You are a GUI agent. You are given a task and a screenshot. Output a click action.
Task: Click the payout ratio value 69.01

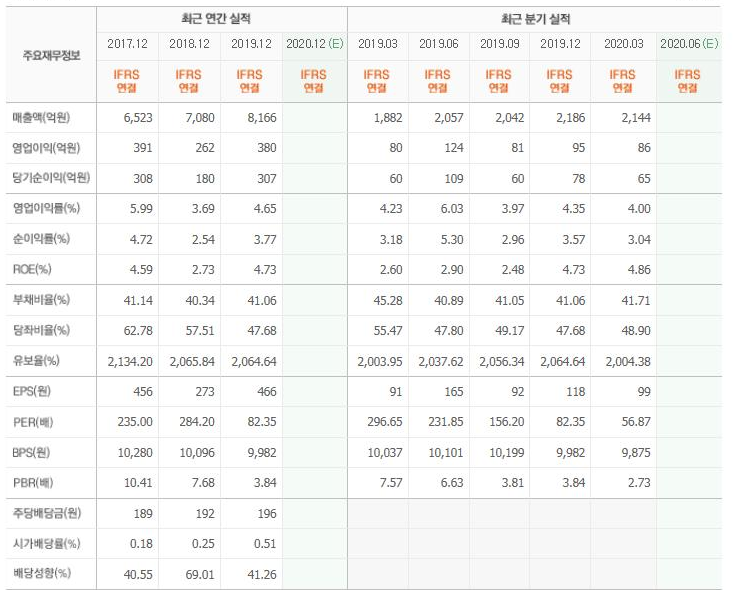(x=200, y=574)
